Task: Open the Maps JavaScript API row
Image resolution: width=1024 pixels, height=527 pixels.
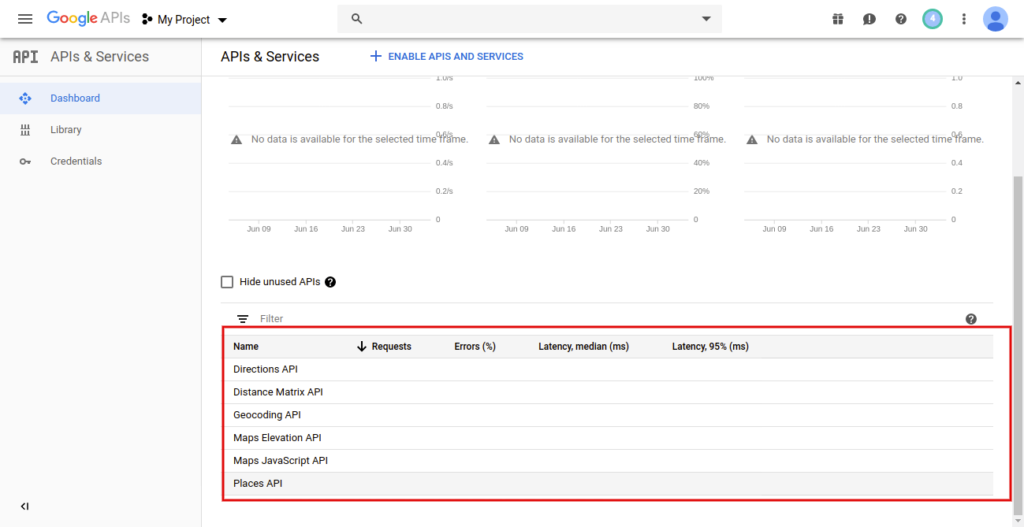Action: click(609, 461)
